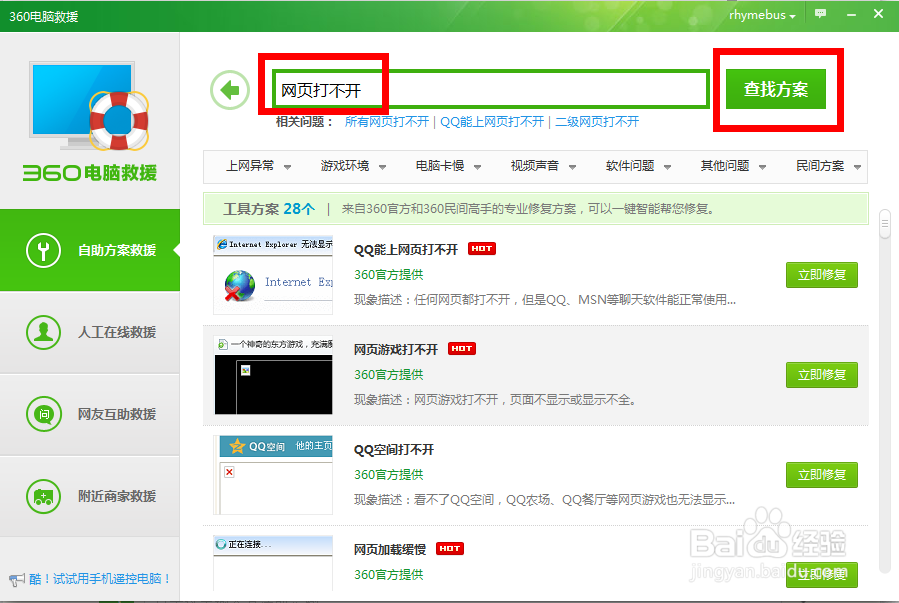Open the QQ空间打不开 preview thumbnail
The image size is (899, 603).
click(272, 475)
